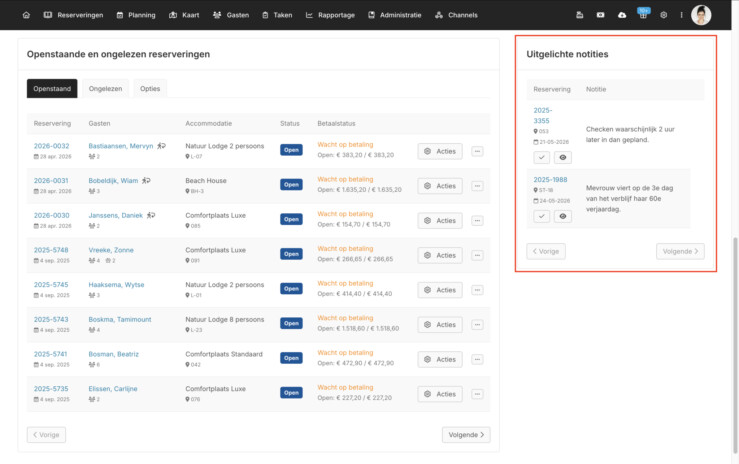This screenshot has height=464, width=739.
Task: Open the vertical three-dots menu in the top bar
Action: click(682, 15)
